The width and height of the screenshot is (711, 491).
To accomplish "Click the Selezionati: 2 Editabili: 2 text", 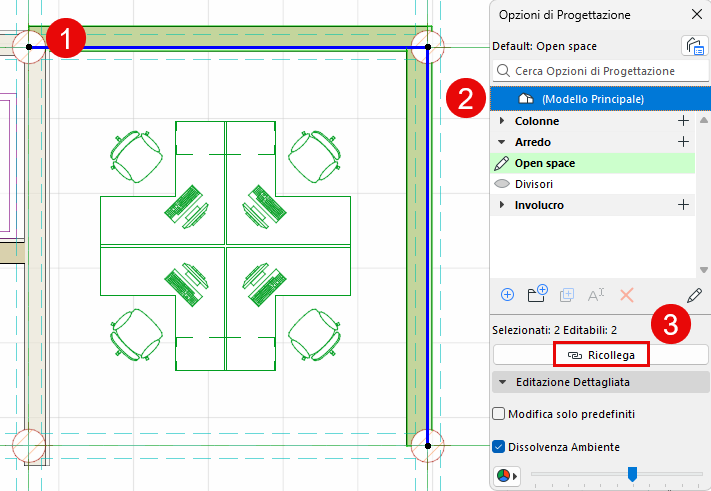I will [554, 330].
